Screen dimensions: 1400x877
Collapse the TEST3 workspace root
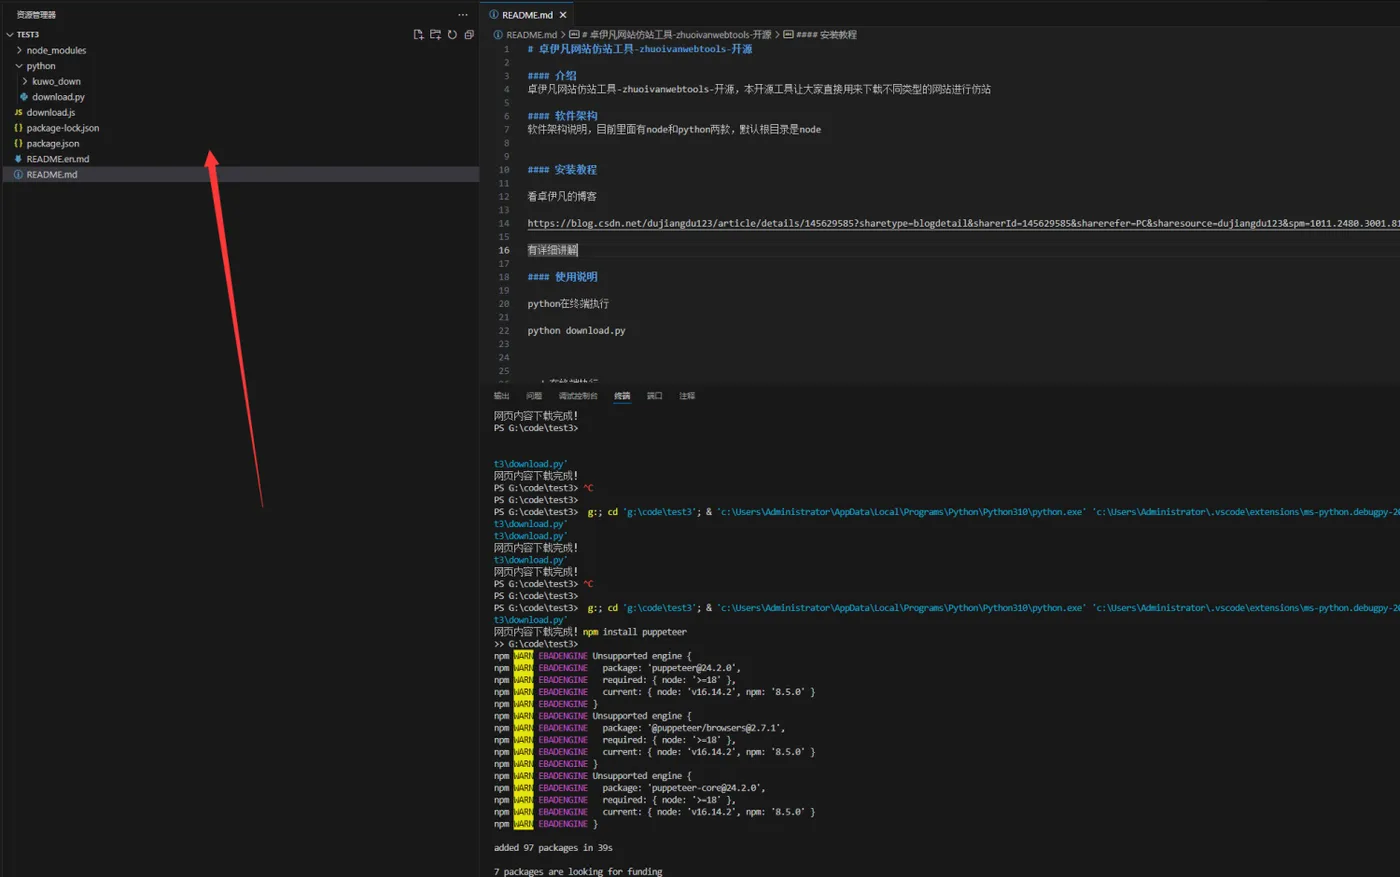point(27,35)
